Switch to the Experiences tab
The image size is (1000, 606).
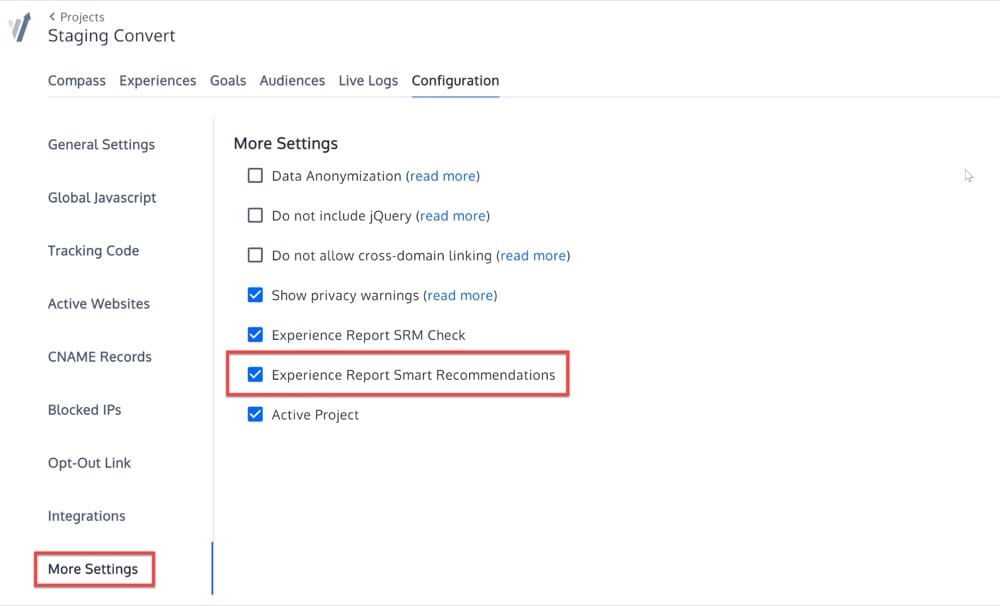point(157,81)
